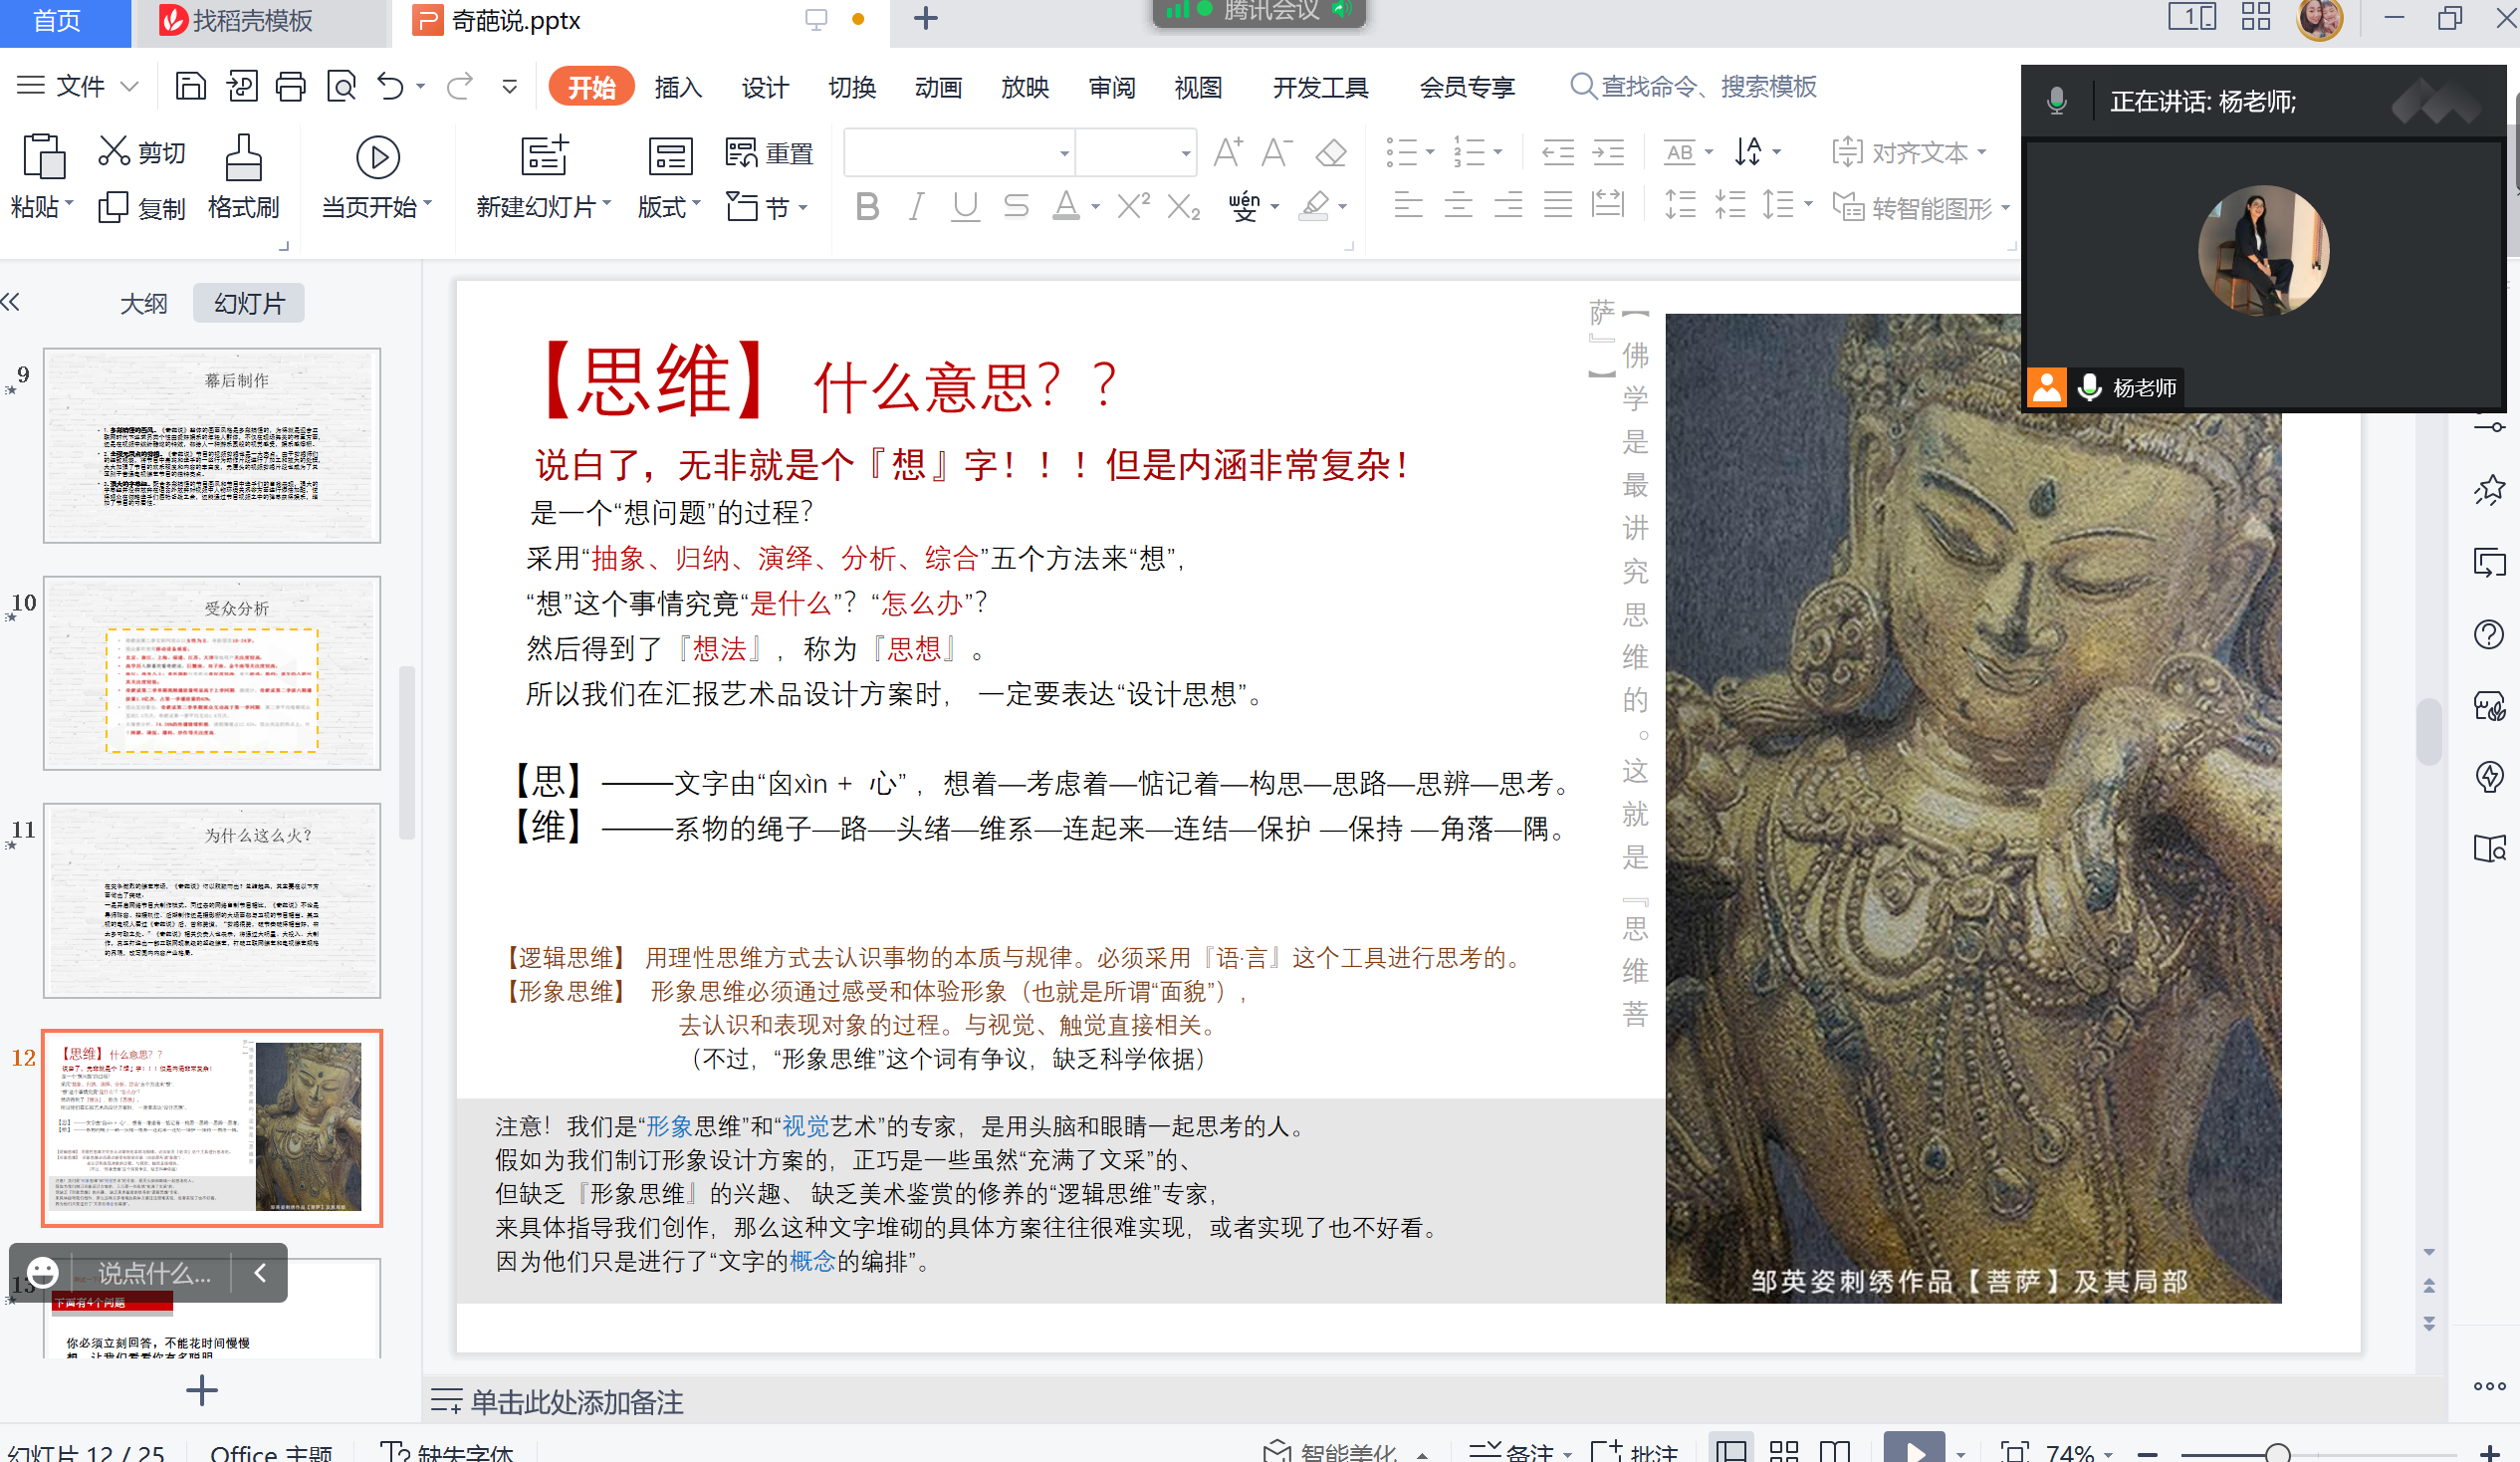Open the font name combo box
The image size is (2520, 1462).
coord(958,153)
